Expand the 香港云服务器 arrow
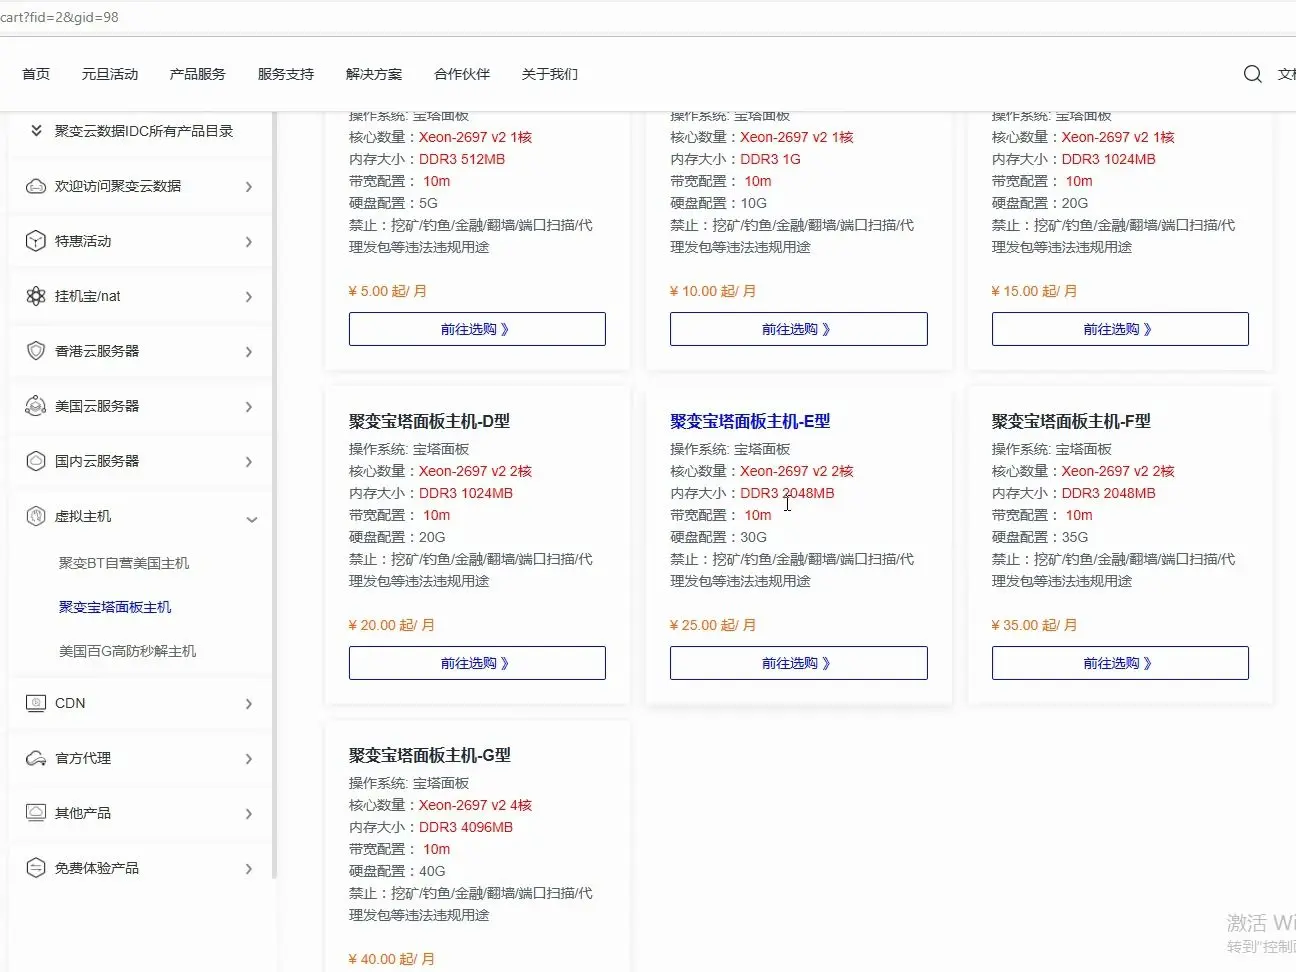The height and width of the screenshot is (972, 1296). pyautogui.click(x=249, y=352)
